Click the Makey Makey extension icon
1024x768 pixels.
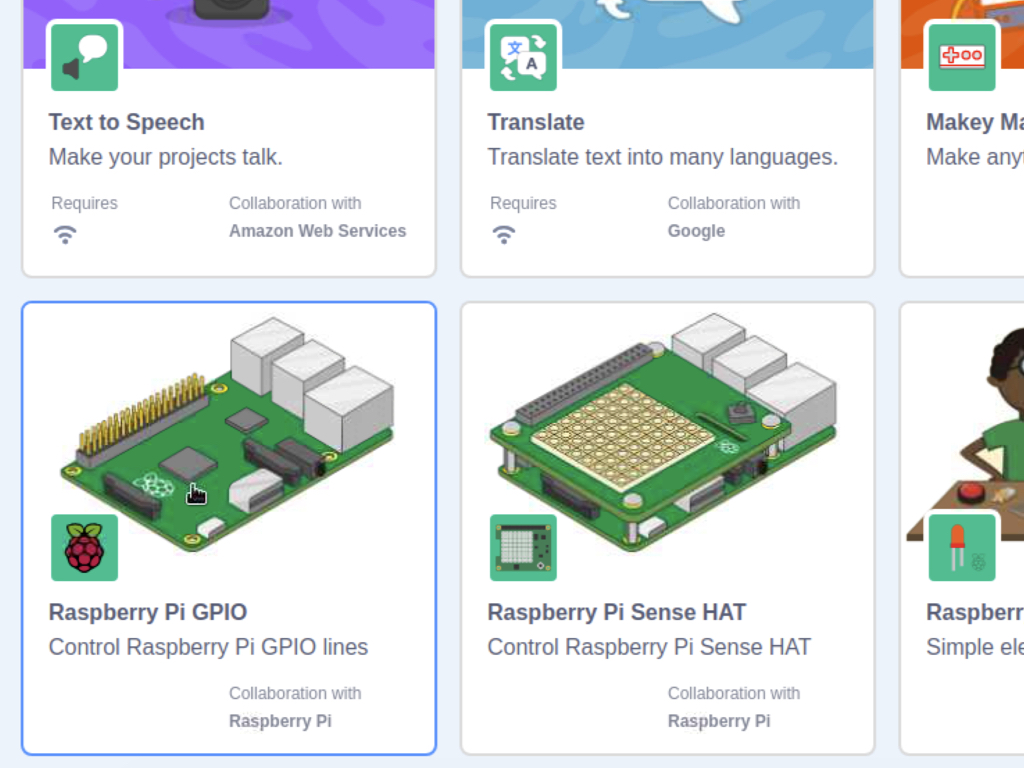(962, 57)
